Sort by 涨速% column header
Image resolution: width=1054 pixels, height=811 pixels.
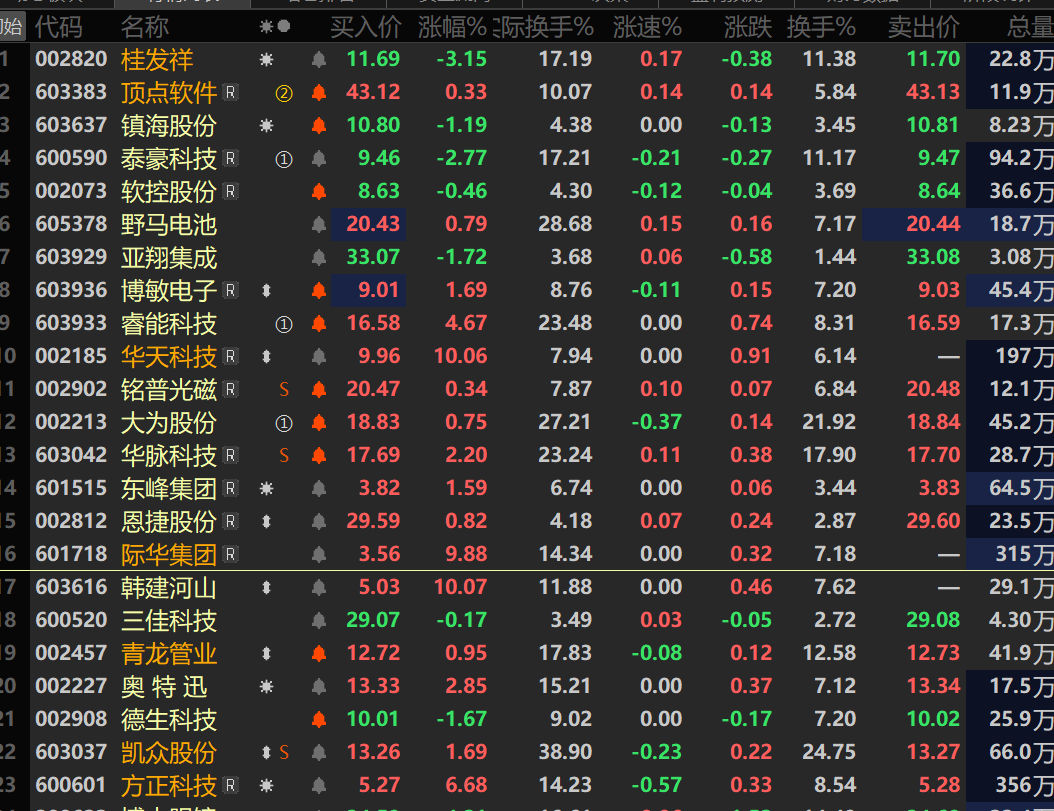coord(647,27)
